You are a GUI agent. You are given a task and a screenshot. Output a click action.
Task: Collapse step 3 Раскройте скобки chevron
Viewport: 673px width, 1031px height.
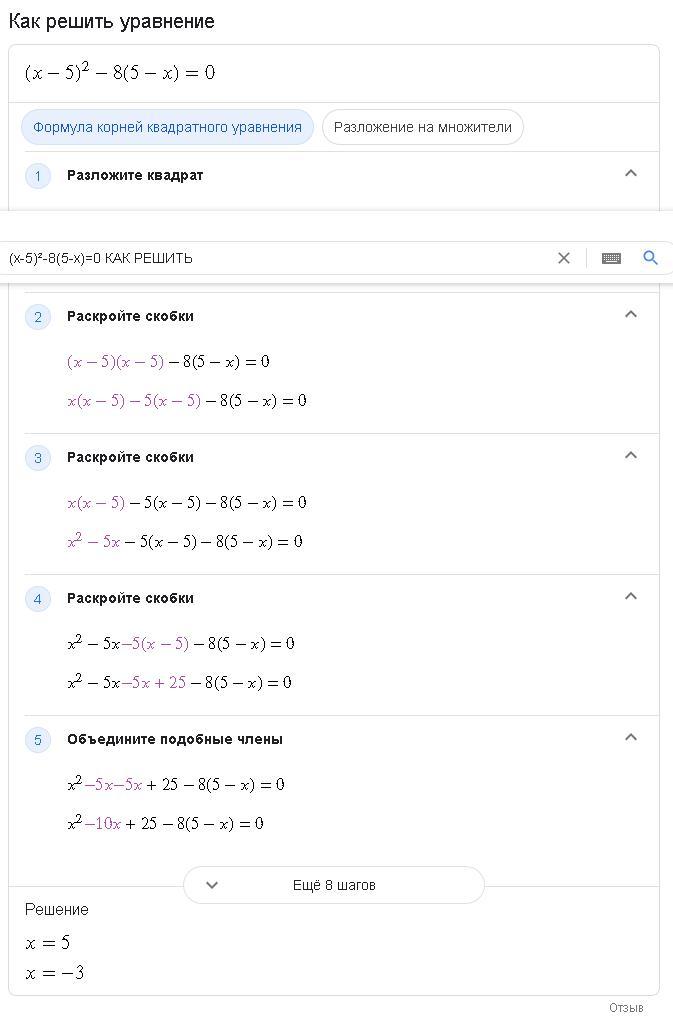click(631, 455)
